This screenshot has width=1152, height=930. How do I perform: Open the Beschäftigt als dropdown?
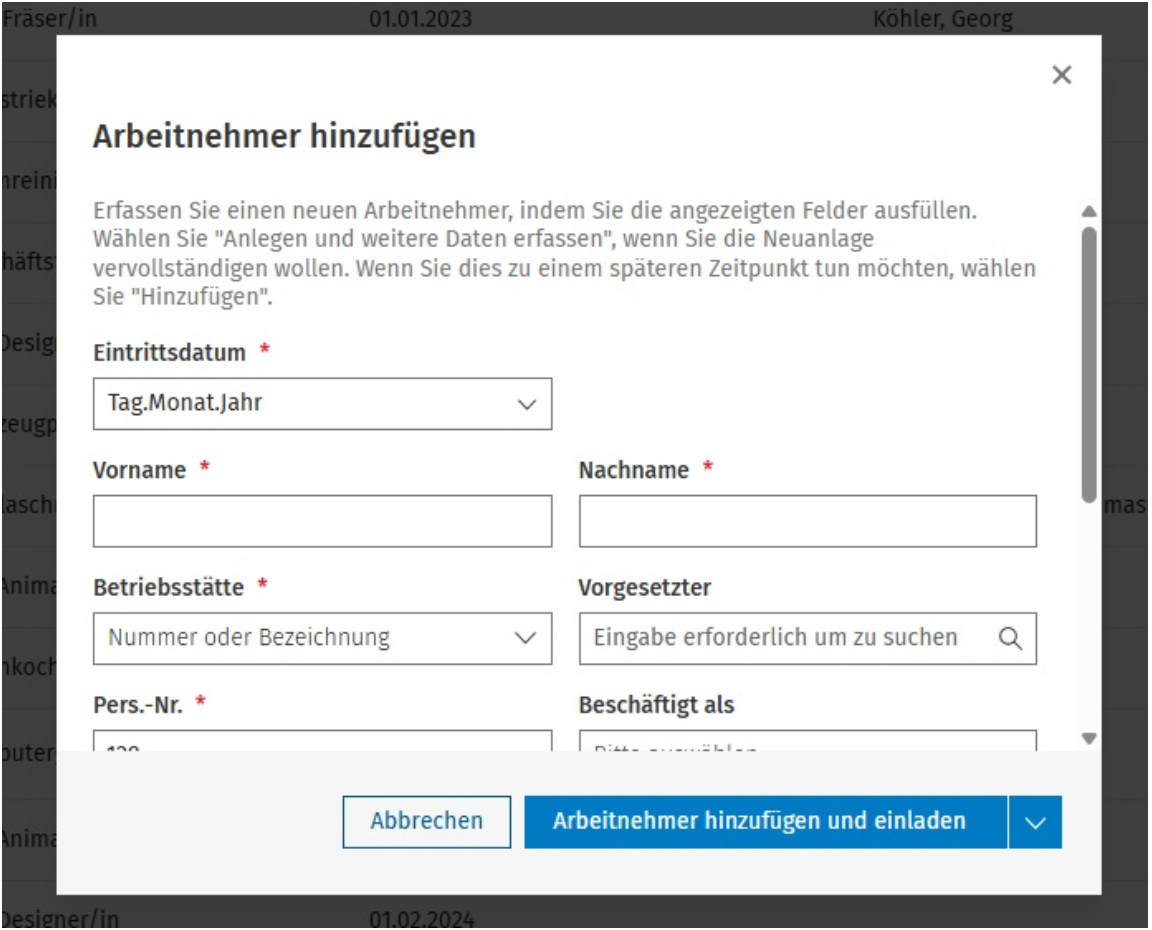pos(807,740)
